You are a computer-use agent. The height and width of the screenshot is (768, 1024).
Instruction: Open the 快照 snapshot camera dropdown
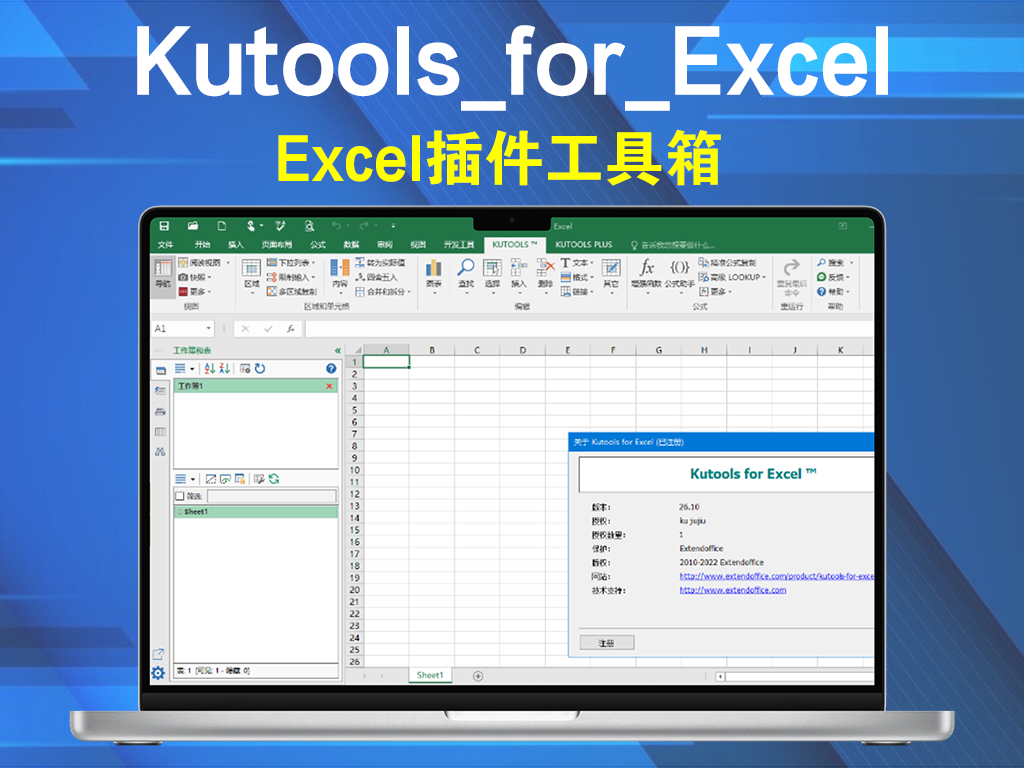click(x=195, y=278)
